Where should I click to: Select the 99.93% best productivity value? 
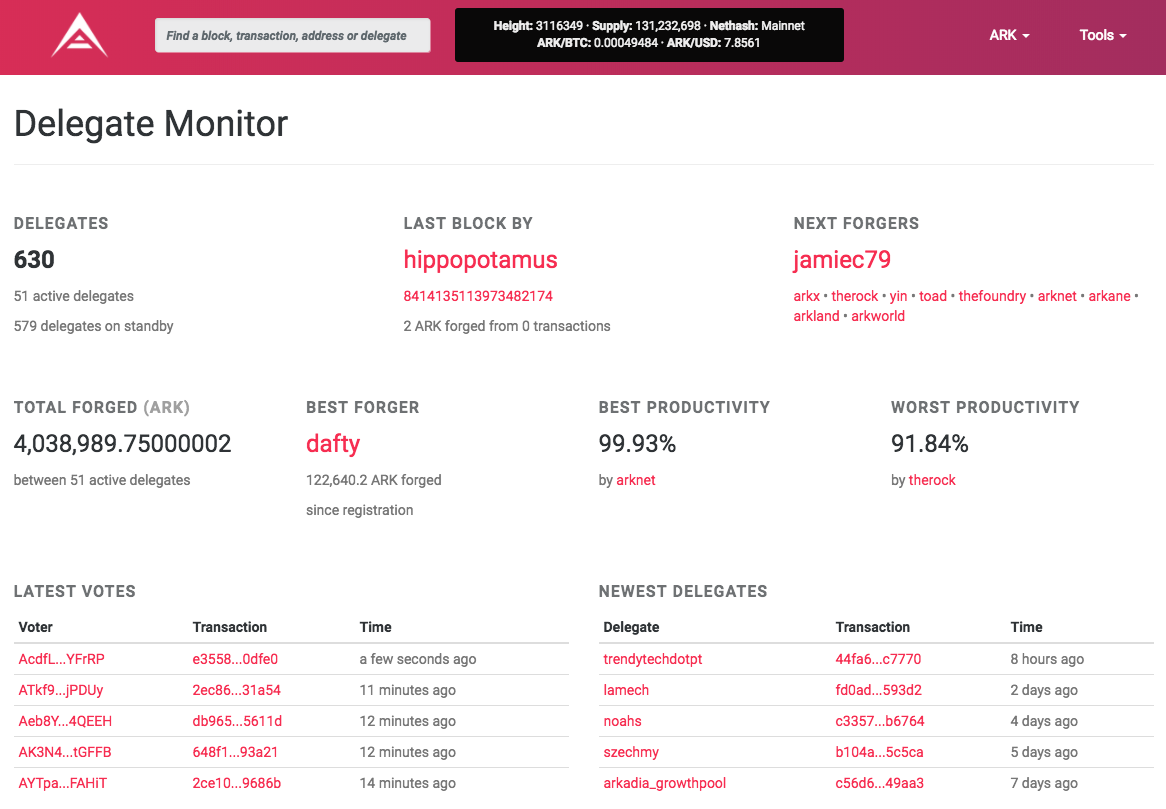637,444
